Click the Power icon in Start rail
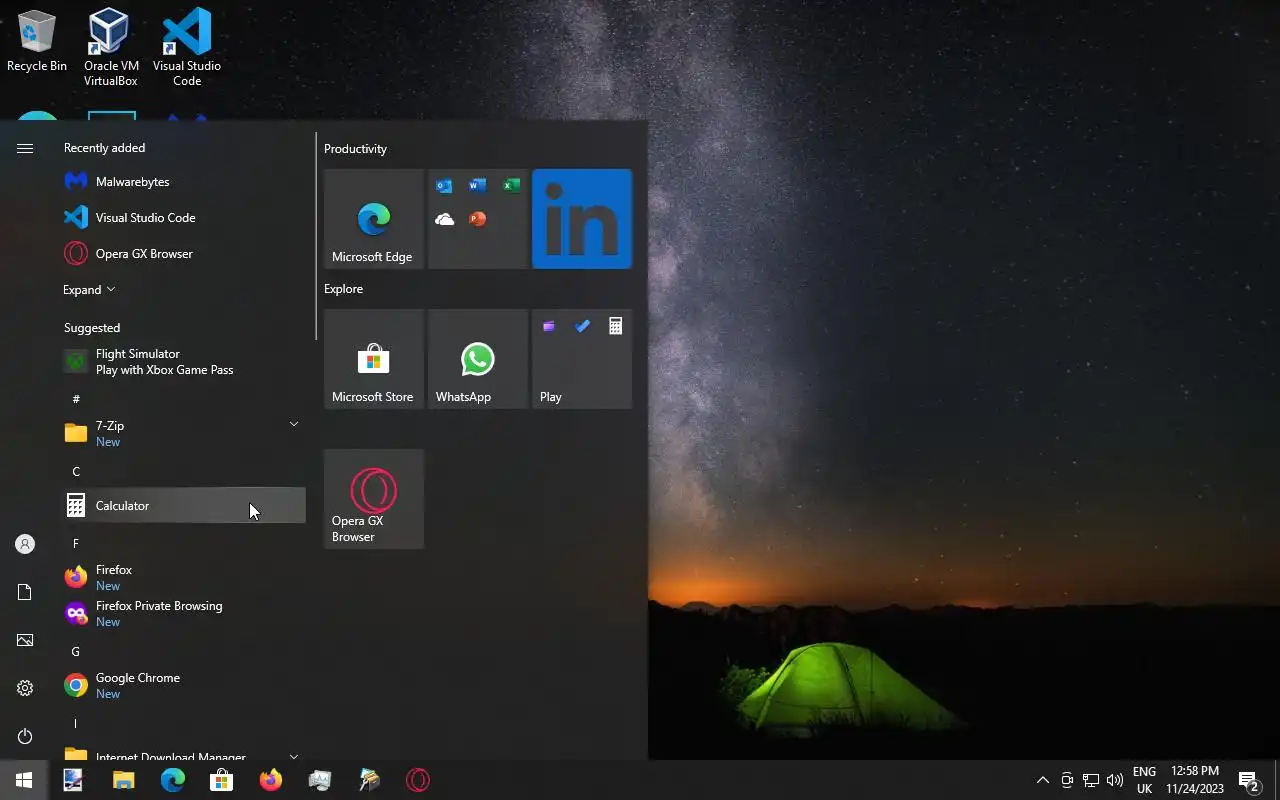1280x800 pixels. click(x=25, y=736)
